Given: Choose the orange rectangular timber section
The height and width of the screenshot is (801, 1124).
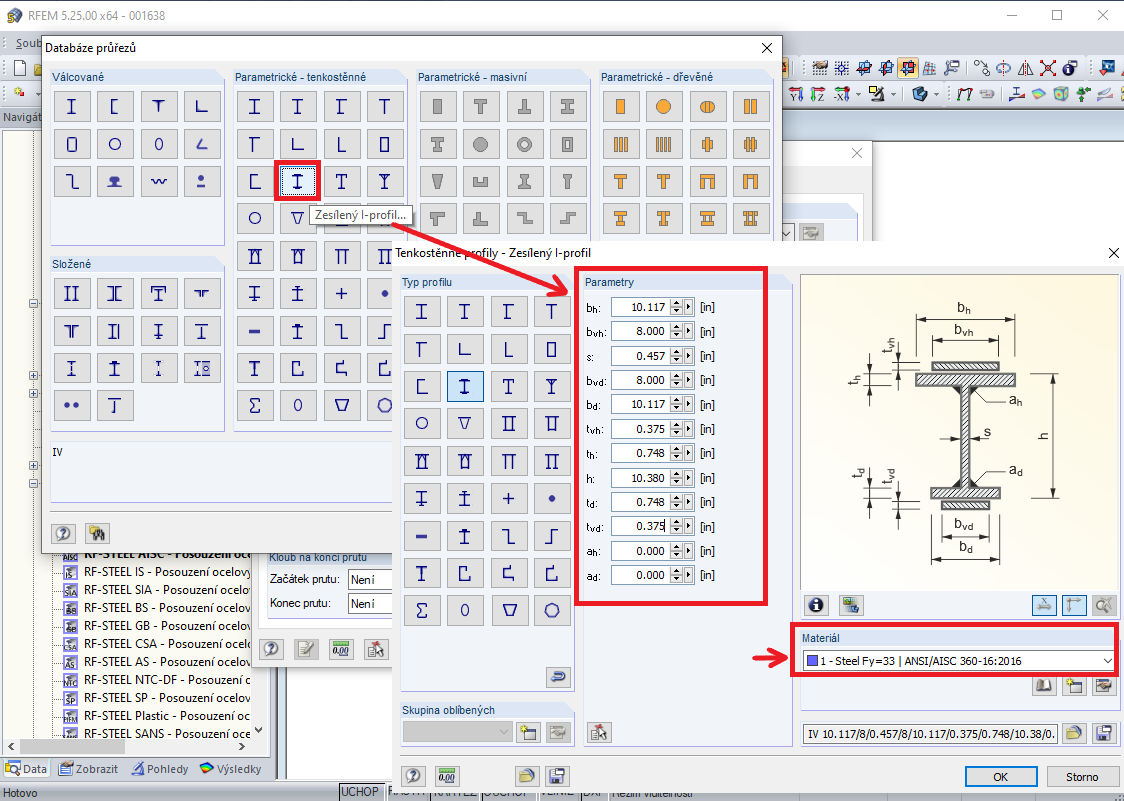Looking at the screenshot, I should point(621,107).
